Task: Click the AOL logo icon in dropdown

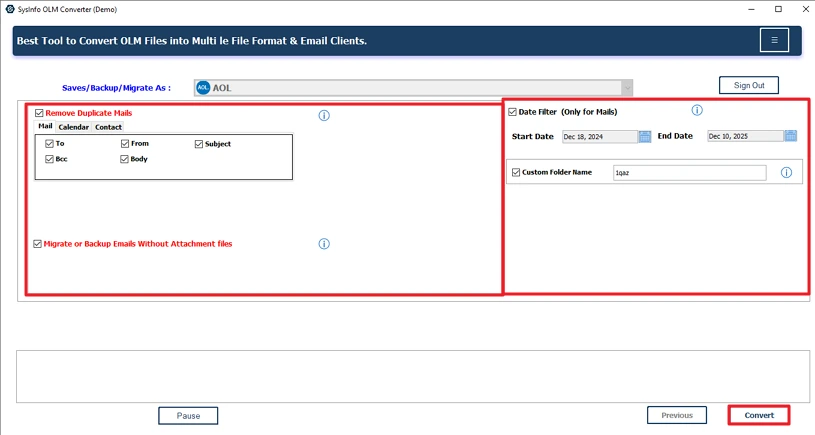Action: tap(203, 88)
